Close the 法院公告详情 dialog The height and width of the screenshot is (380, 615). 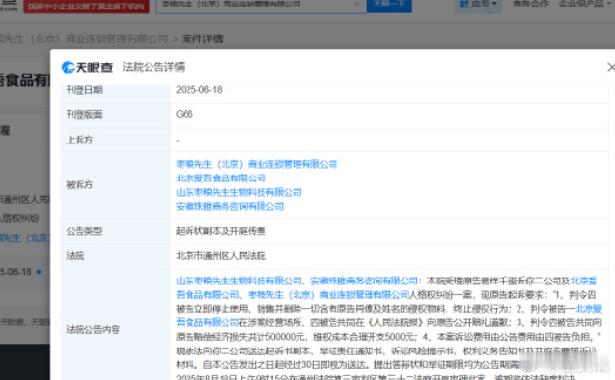pyautogui.click(x=611, y=67)
